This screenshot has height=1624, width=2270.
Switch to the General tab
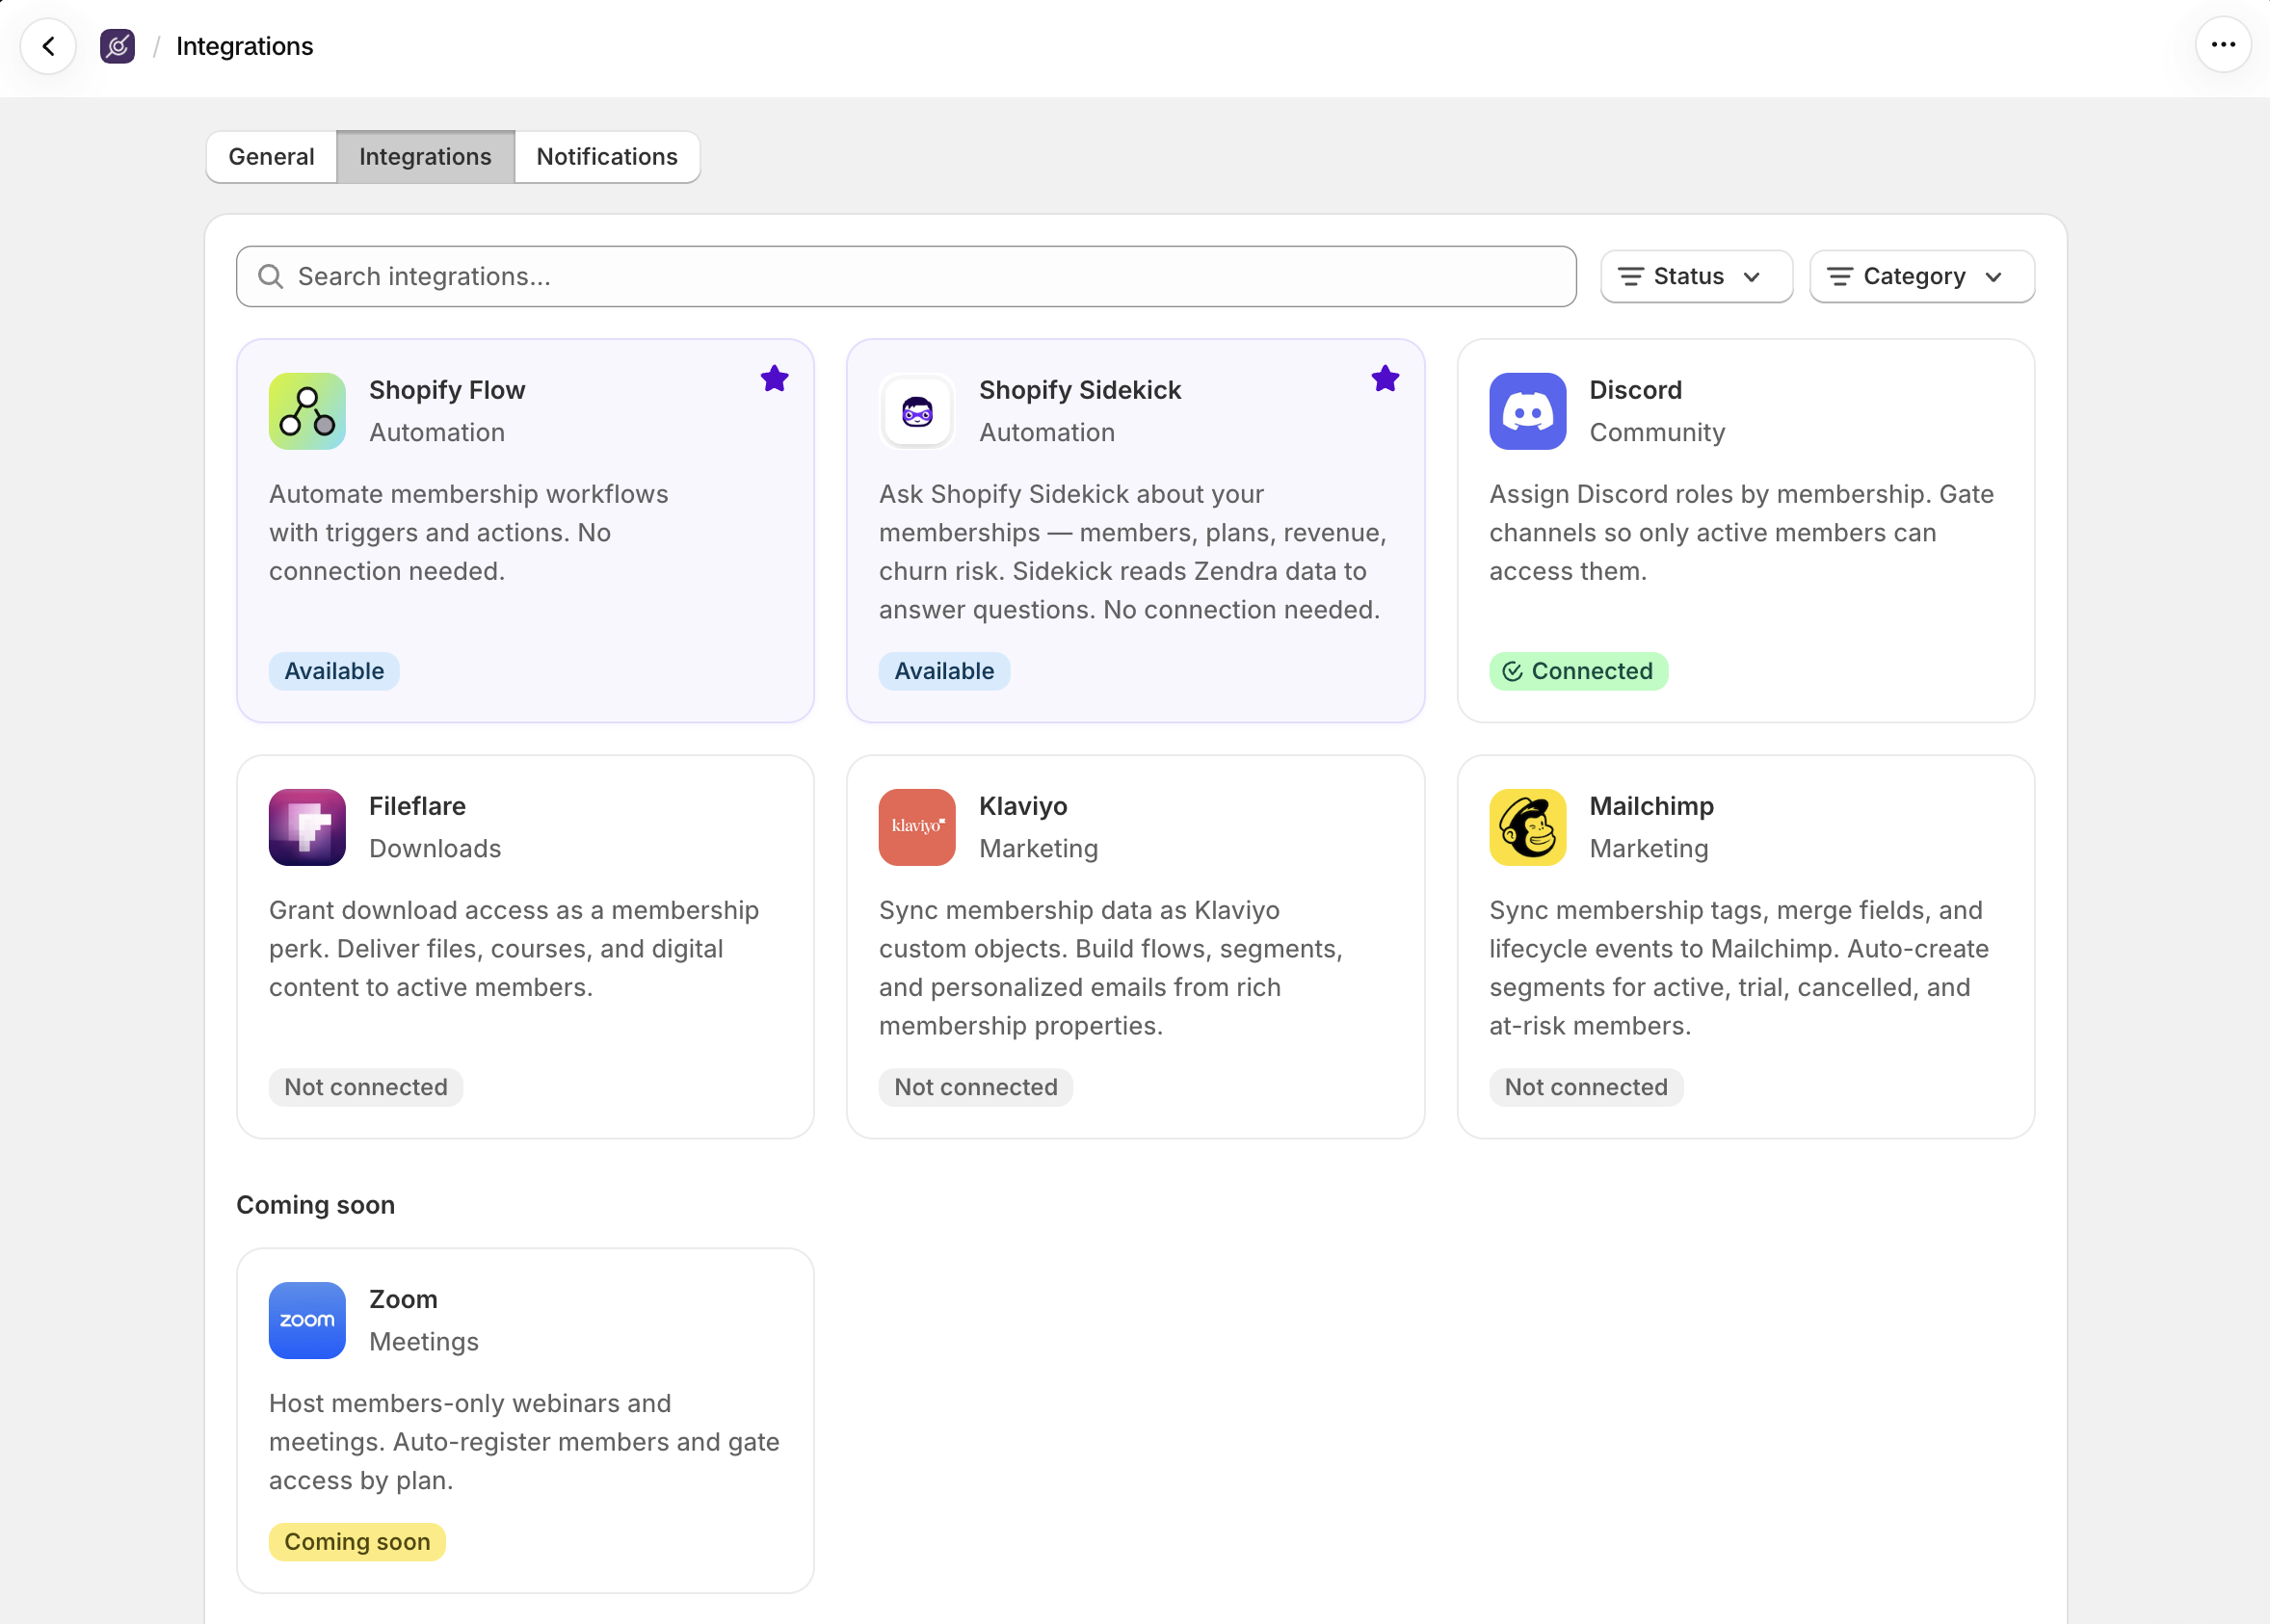pyautogui.click(x=271, y=157)
